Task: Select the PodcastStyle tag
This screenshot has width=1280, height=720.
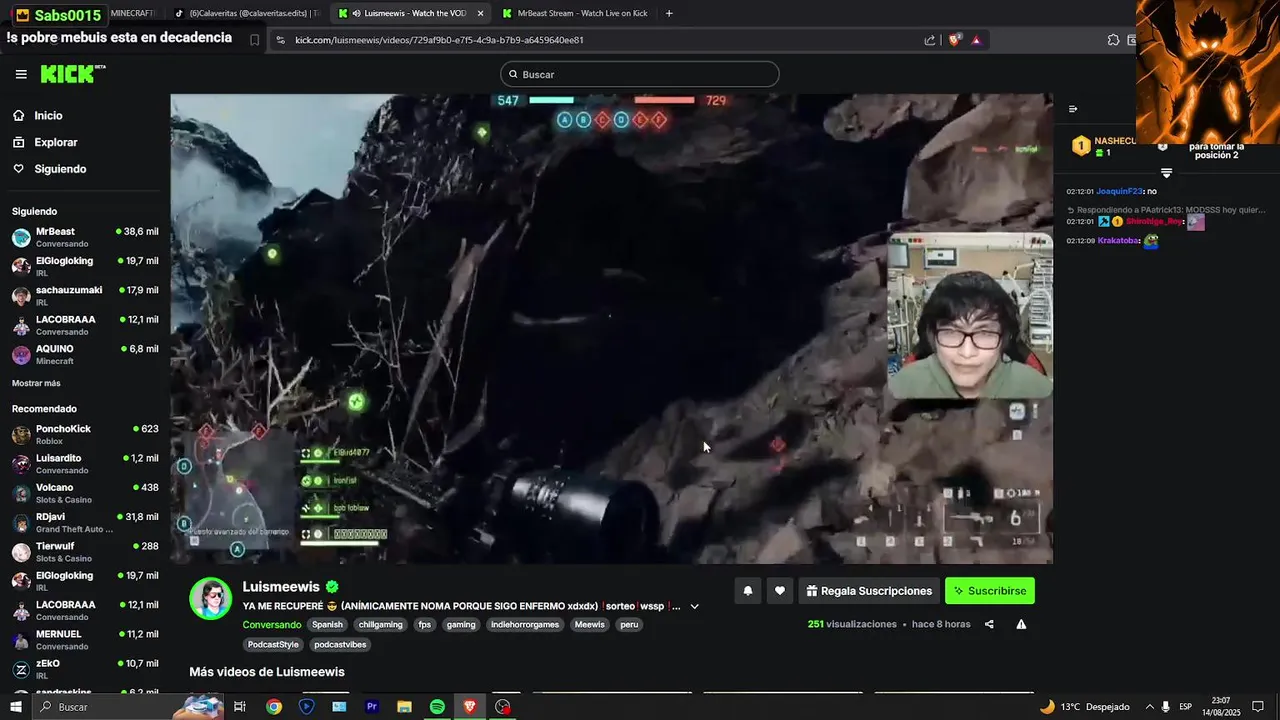Action: 273,645
